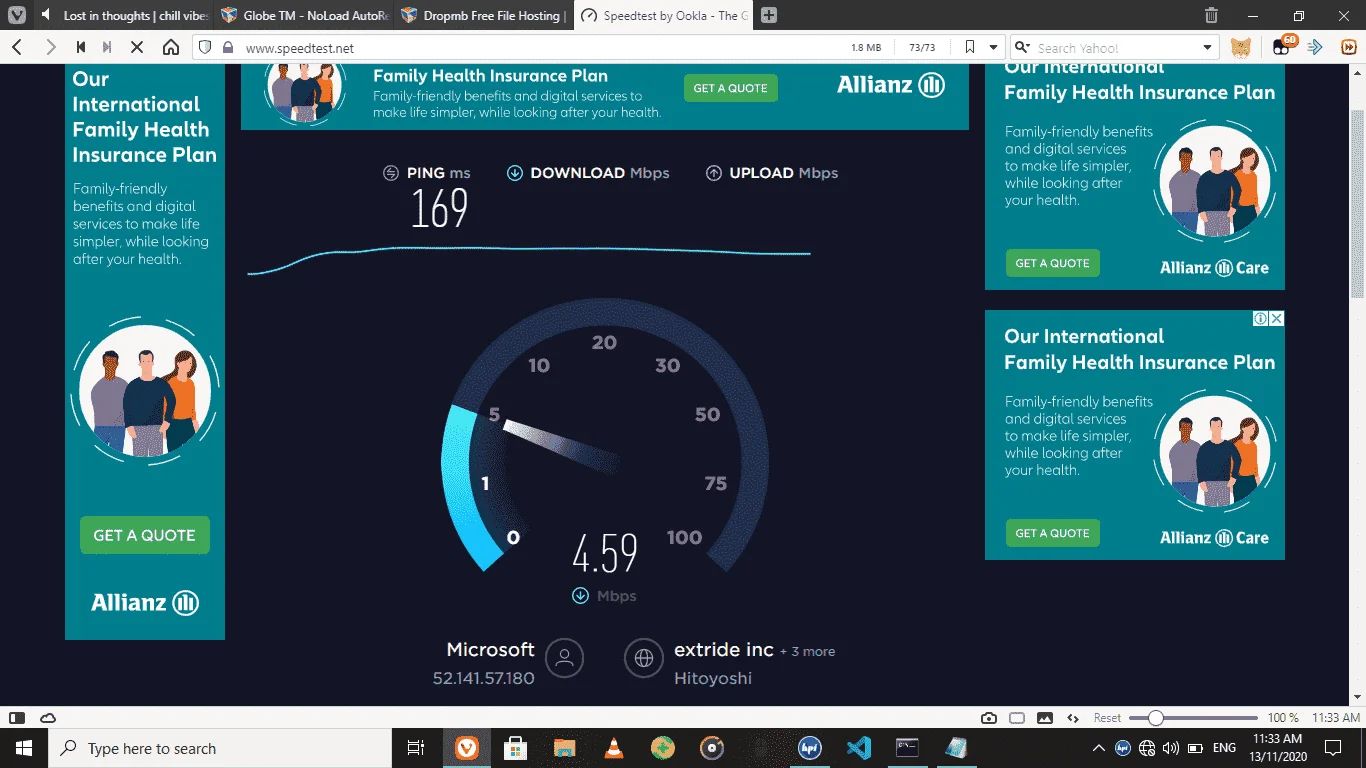This screenshot has height=768, width=1366.
Task: Click the Microsoft user profile icon
Action: click(x=565, y=658)
